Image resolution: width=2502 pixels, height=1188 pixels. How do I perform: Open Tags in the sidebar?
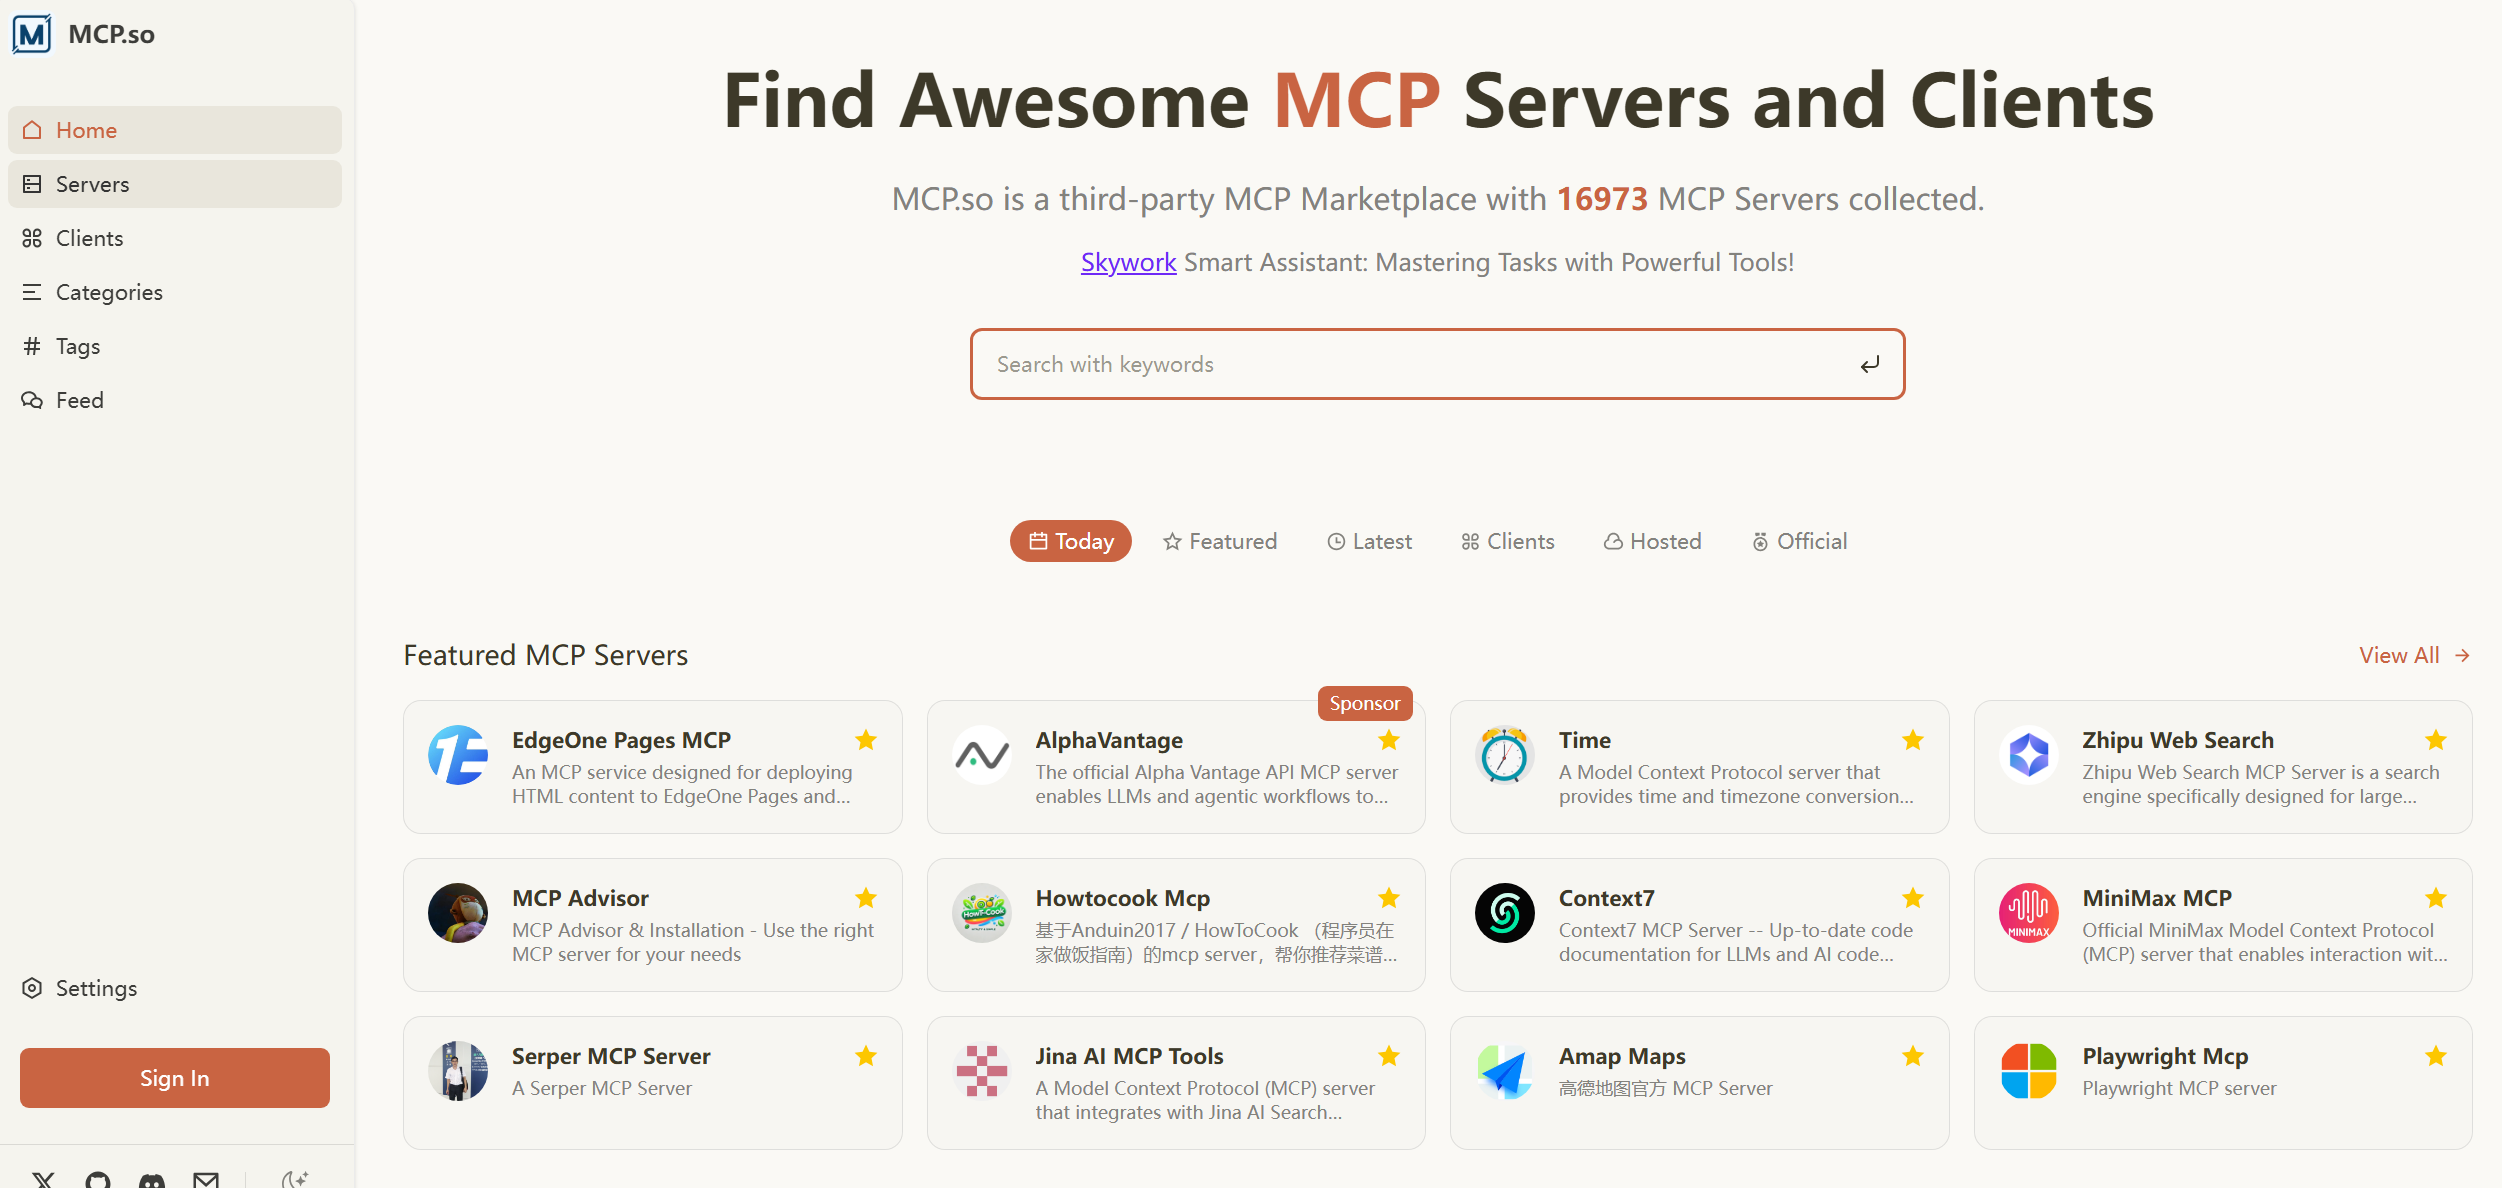tap(78, 346)
